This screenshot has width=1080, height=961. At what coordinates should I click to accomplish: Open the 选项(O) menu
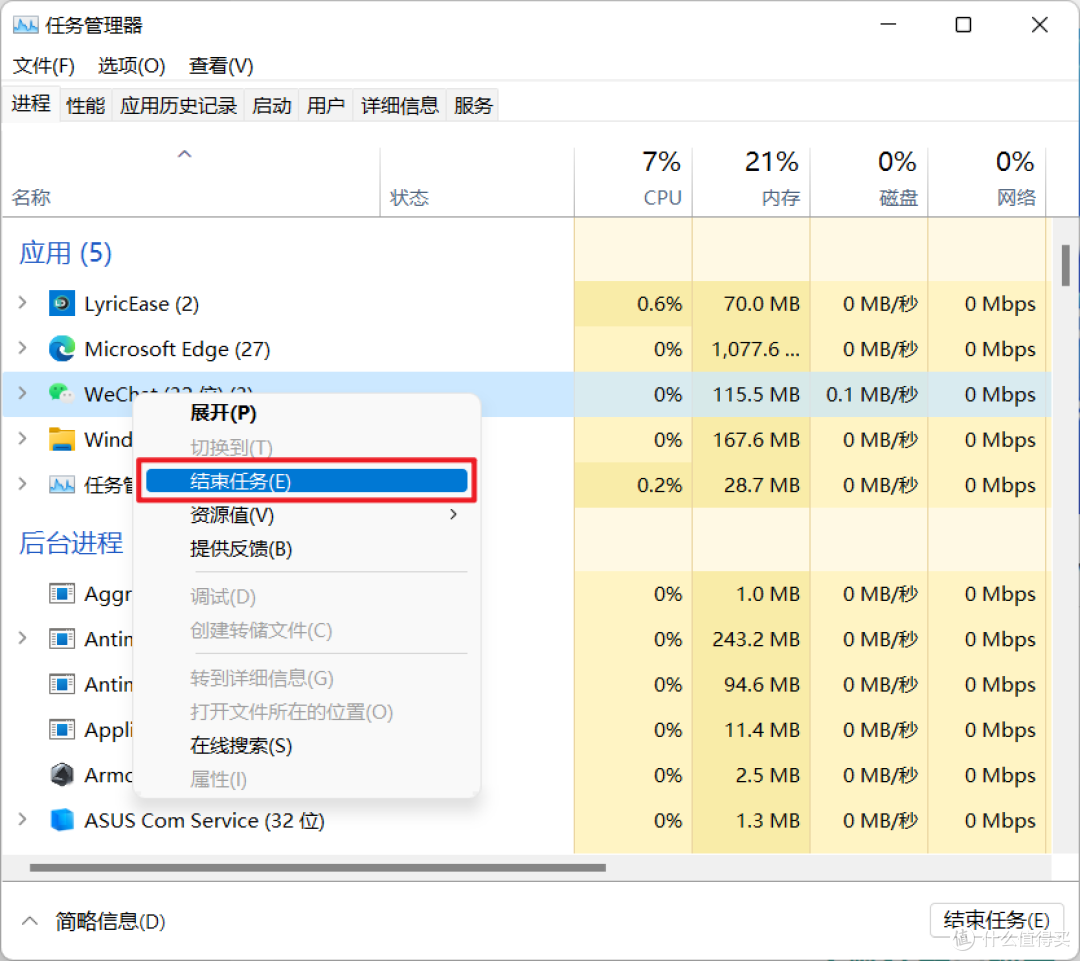click(132, 66)
